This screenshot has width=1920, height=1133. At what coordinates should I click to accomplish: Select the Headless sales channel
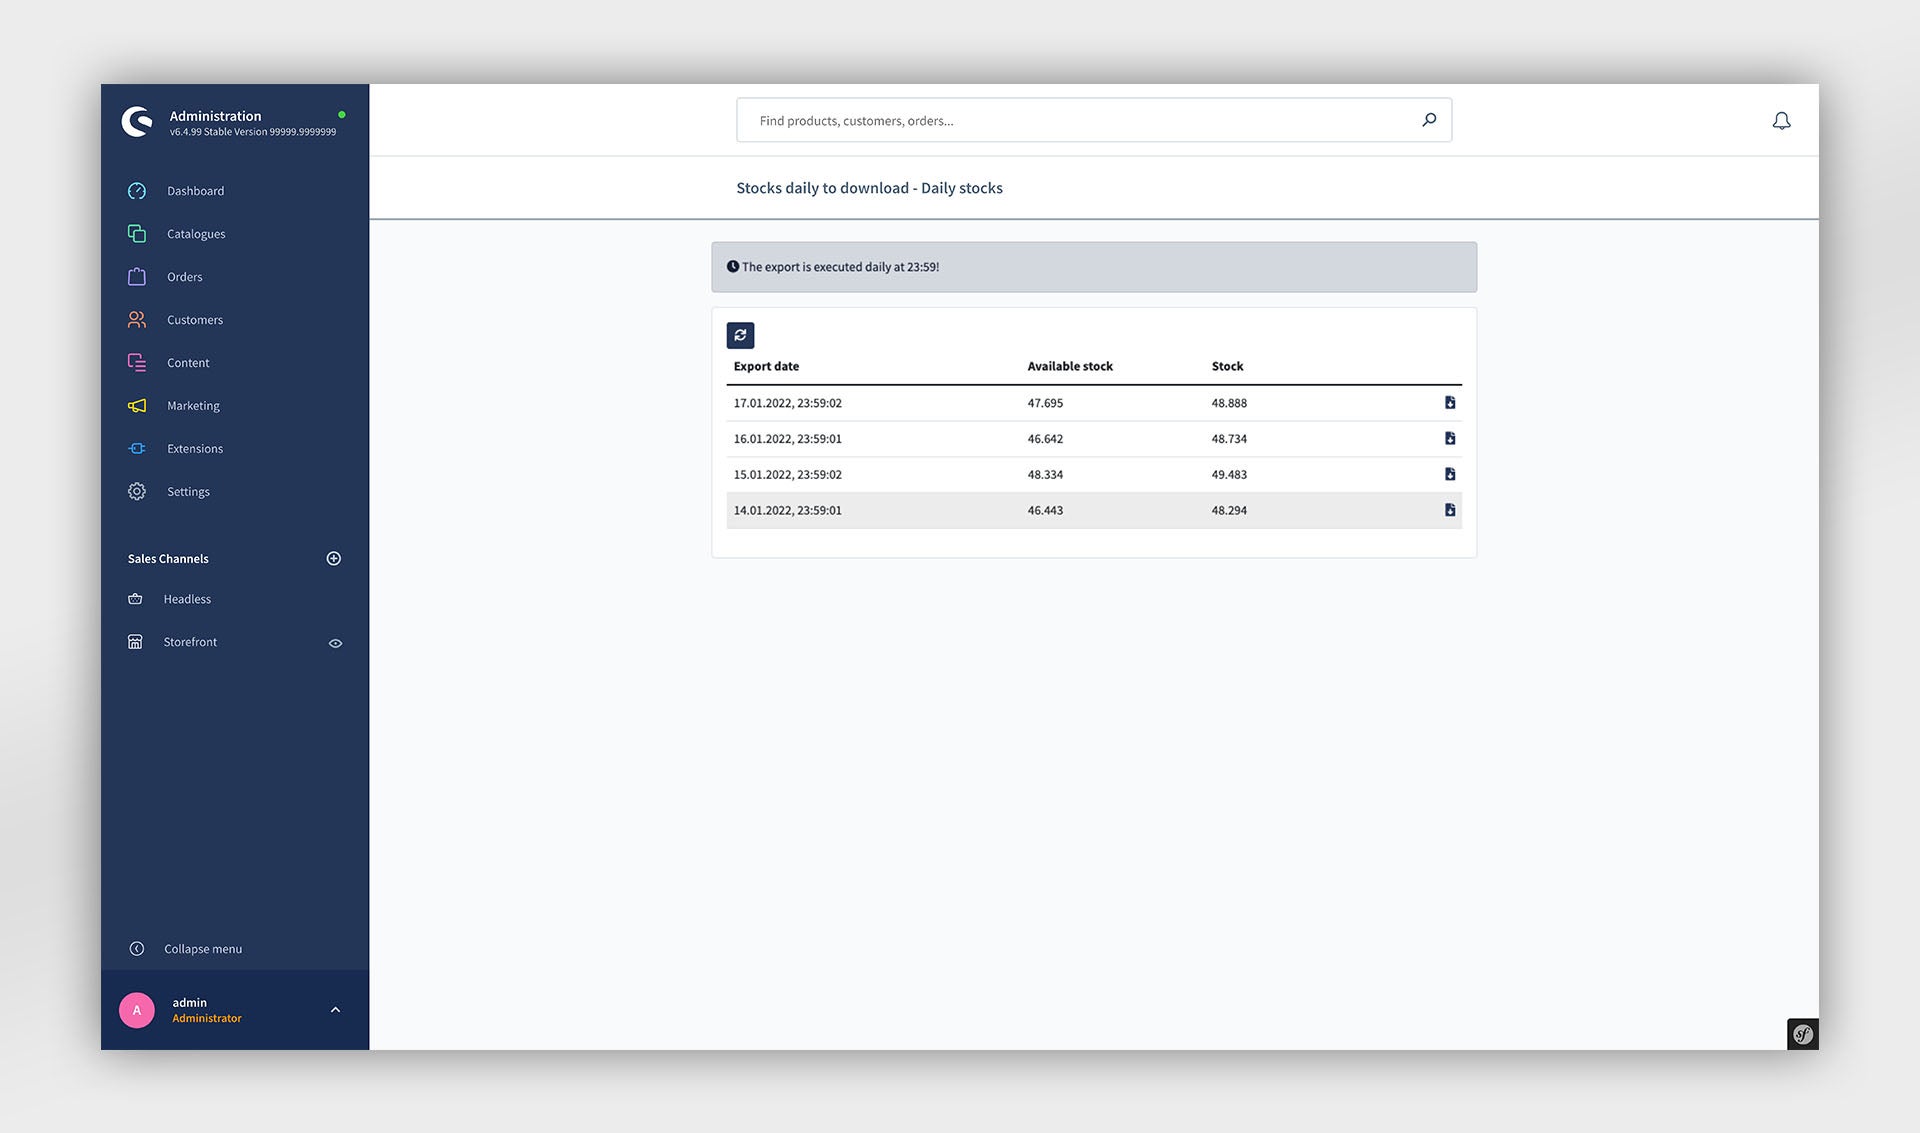(x=187, y=599)
